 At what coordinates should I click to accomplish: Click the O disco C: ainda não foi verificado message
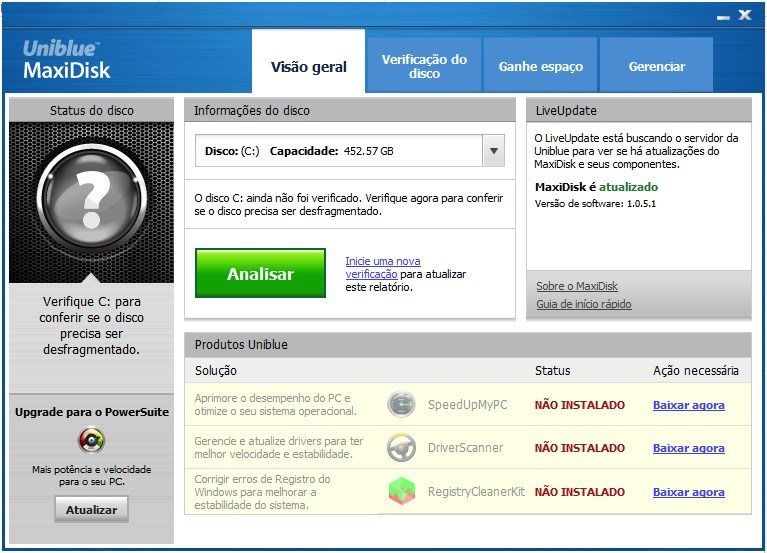click(349, 204)
